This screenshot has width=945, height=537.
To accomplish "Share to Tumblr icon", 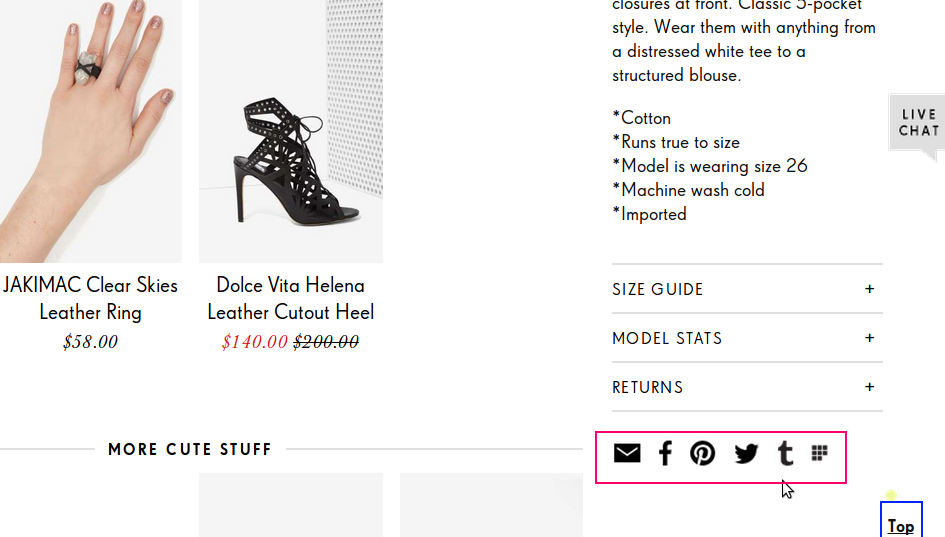I will click(785, 454).
